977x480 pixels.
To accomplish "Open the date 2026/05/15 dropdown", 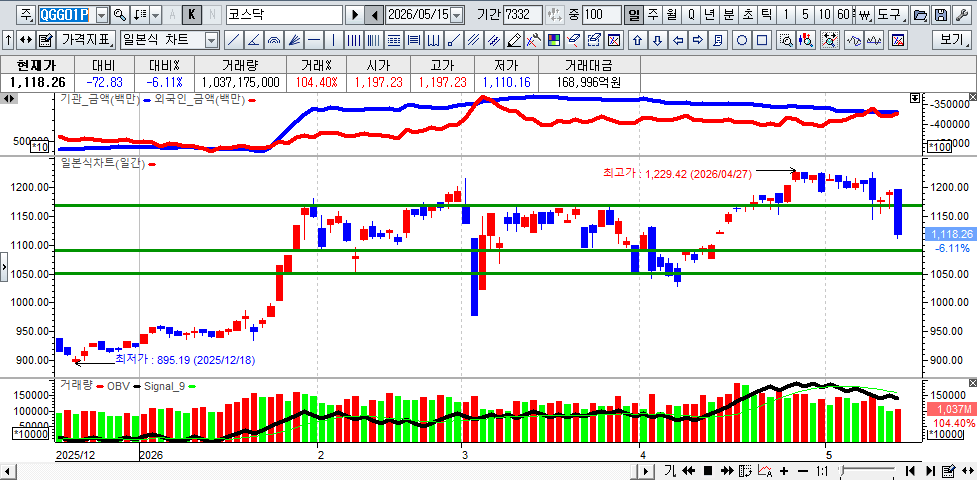I will coord(458,14).
